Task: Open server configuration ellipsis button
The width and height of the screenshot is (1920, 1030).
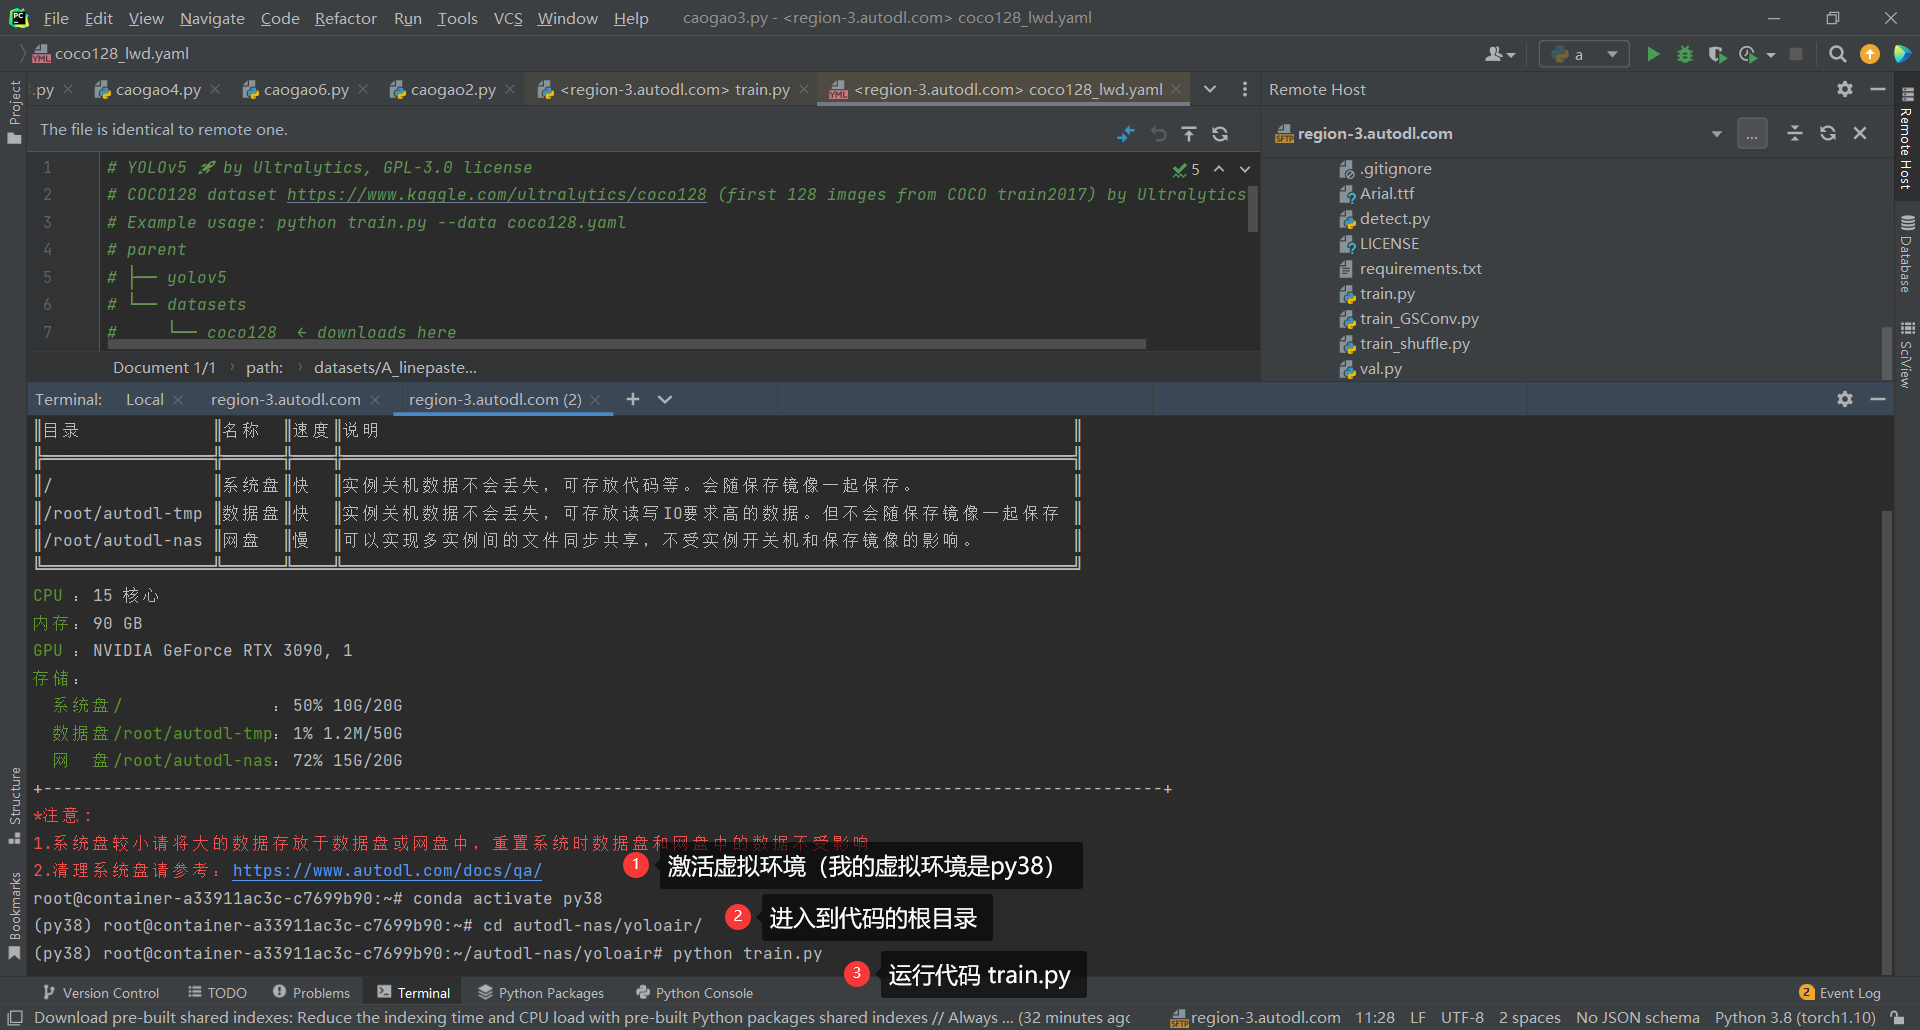Action: (1752, 134)
